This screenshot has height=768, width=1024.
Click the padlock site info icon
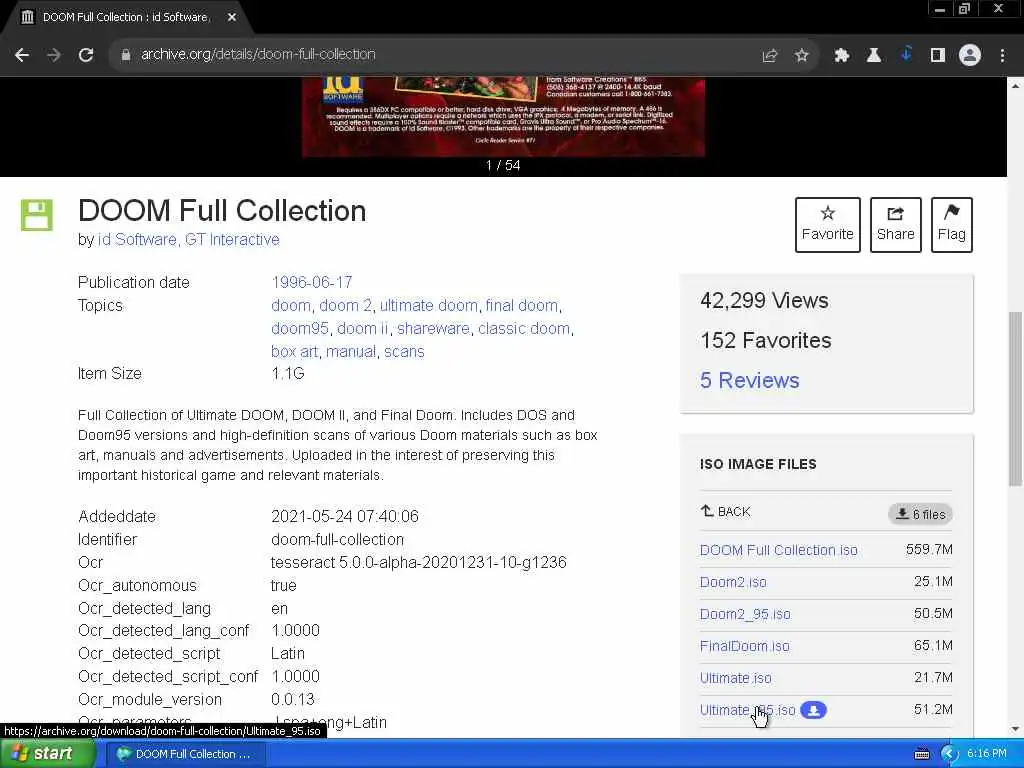point(125,55)
